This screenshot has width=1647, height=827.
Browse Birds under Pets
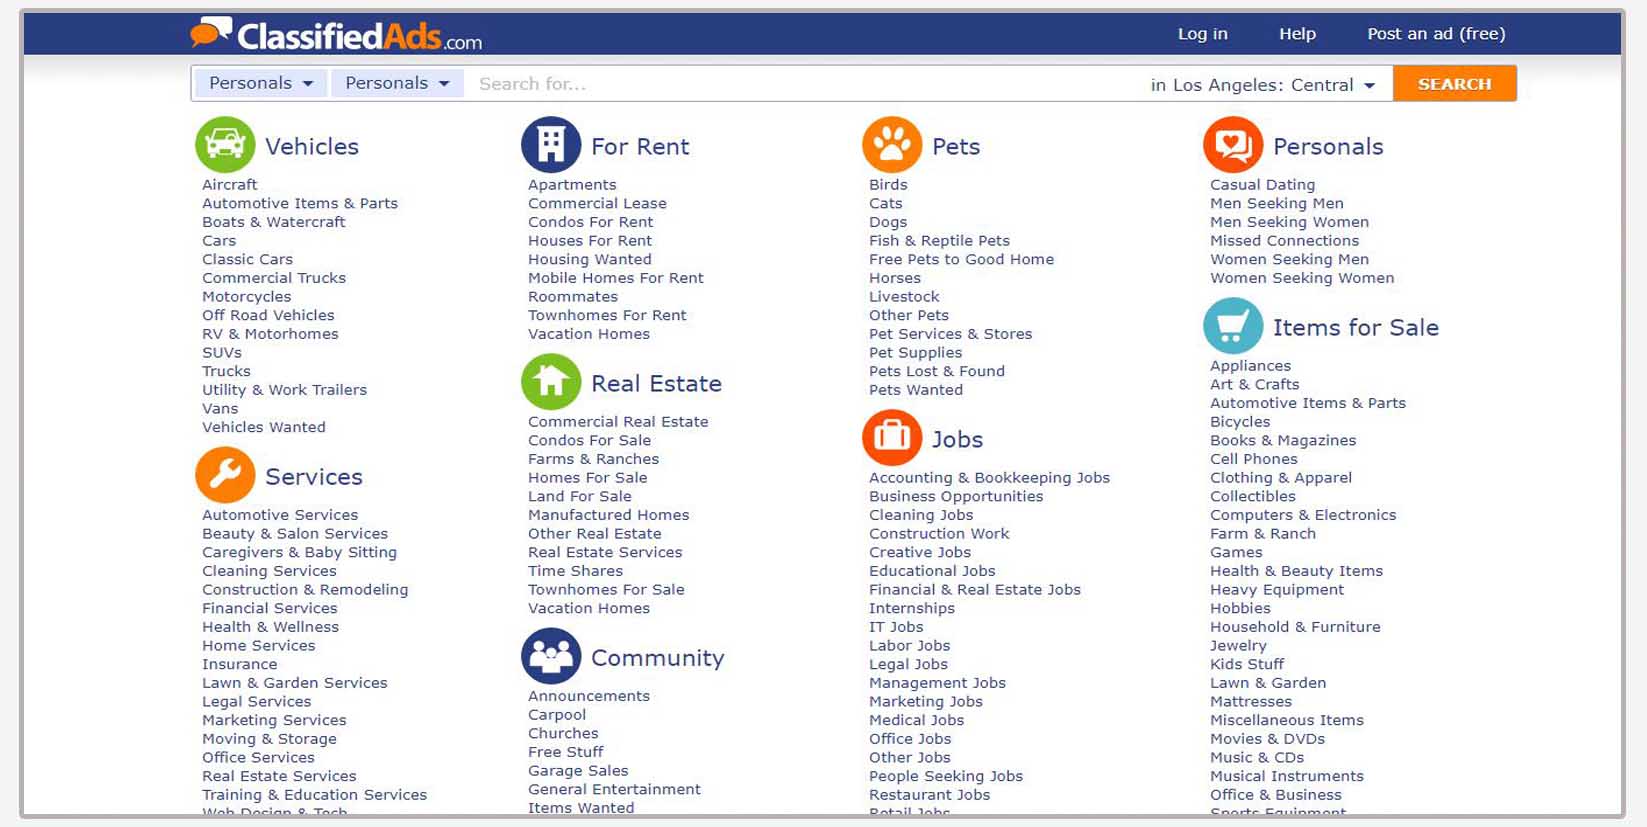pyautogui.click(x=888, y=185)
